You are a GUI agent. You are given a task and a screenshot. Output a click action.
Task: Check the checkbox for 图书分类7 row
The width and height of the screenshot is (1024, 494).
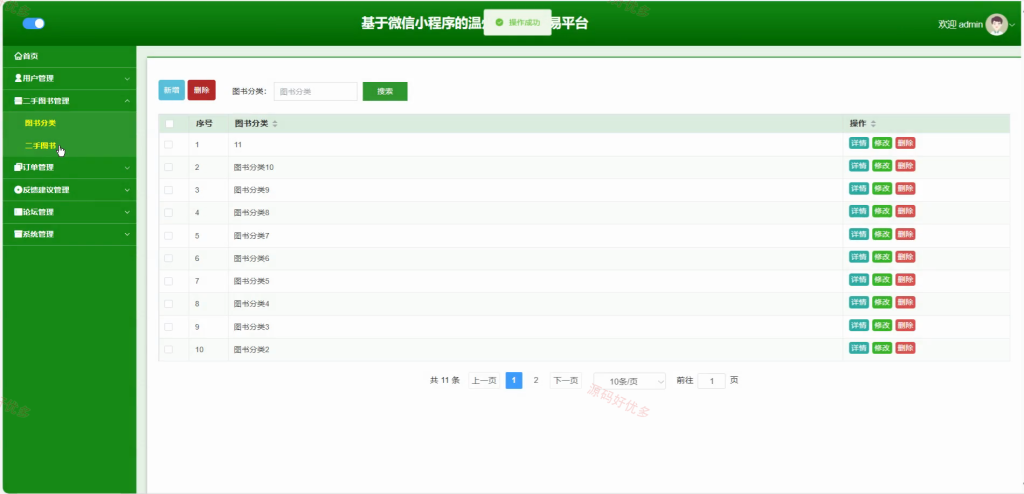pyautogui.click(x=168, y=235)
